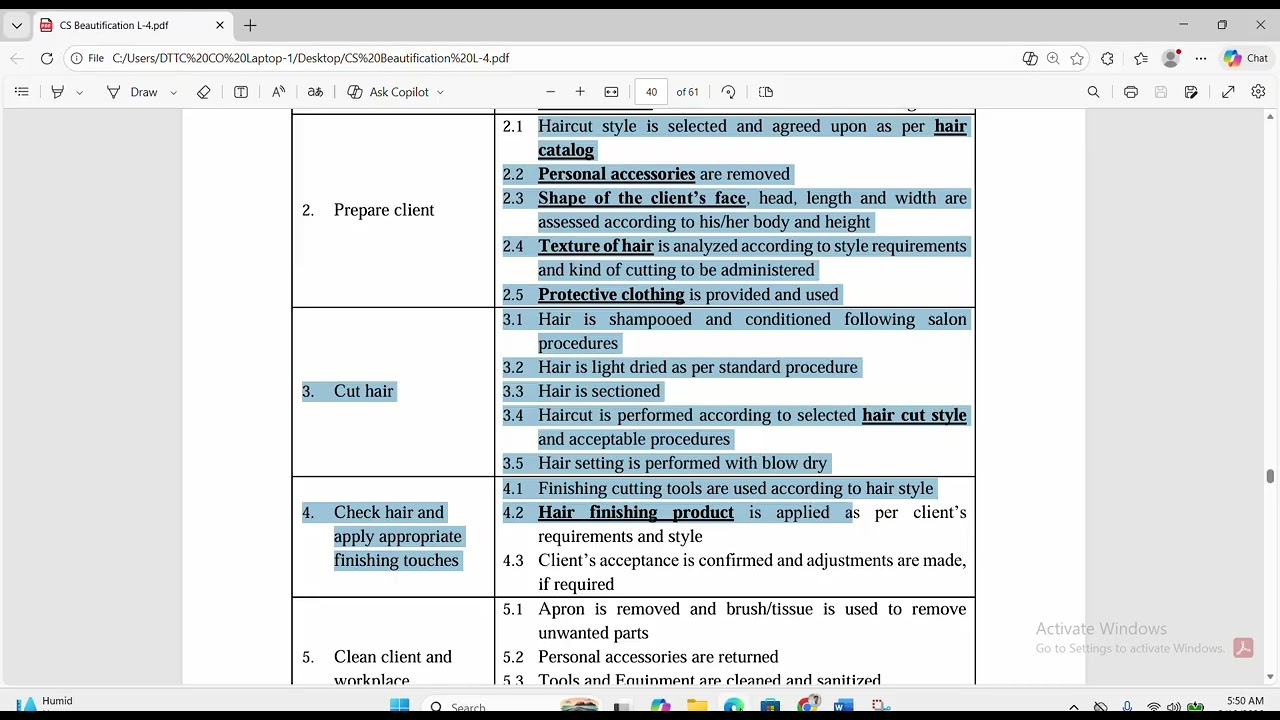Open PDF viewer settings gear

click(x=1258, y=92)
